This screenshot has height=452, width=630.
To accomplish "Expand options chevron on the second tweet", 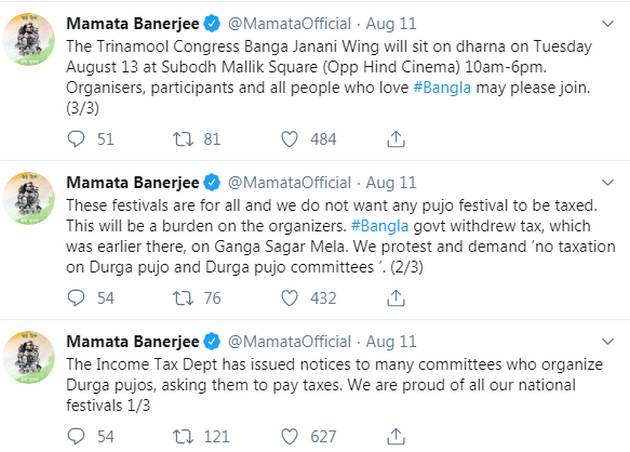I will (x=608, y=182).
